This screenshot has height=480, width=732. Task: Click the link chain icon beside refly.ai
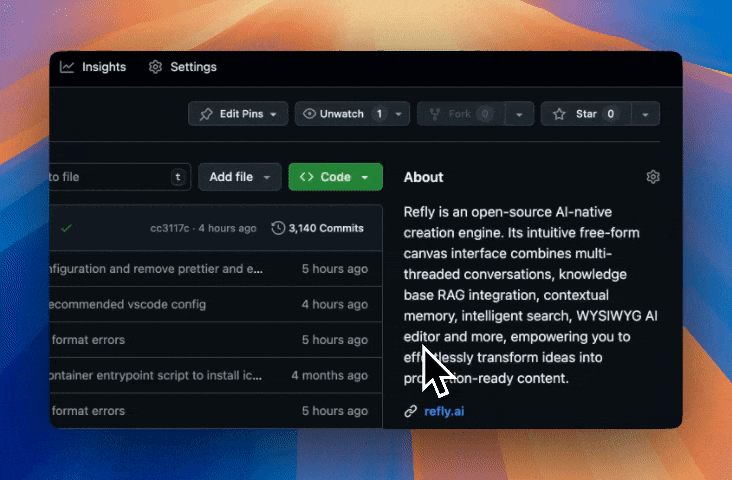410,411
